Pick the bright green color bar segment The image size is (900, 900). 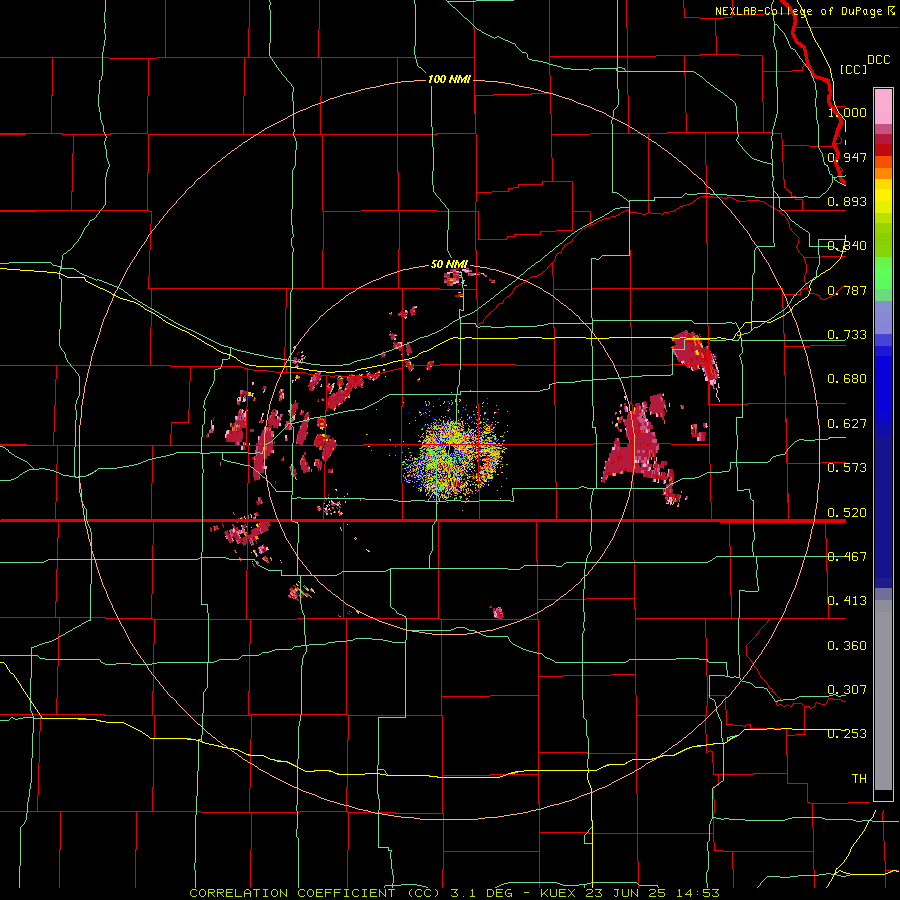(x=883, y=273)
